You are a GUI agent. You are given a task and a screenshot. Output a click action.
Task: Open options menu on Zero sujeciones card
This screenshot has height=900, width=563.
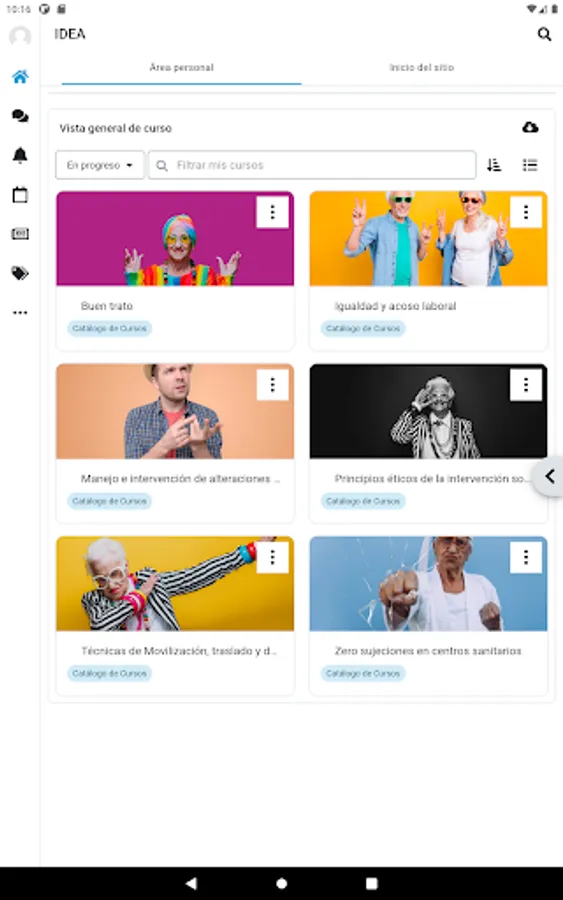526,557
